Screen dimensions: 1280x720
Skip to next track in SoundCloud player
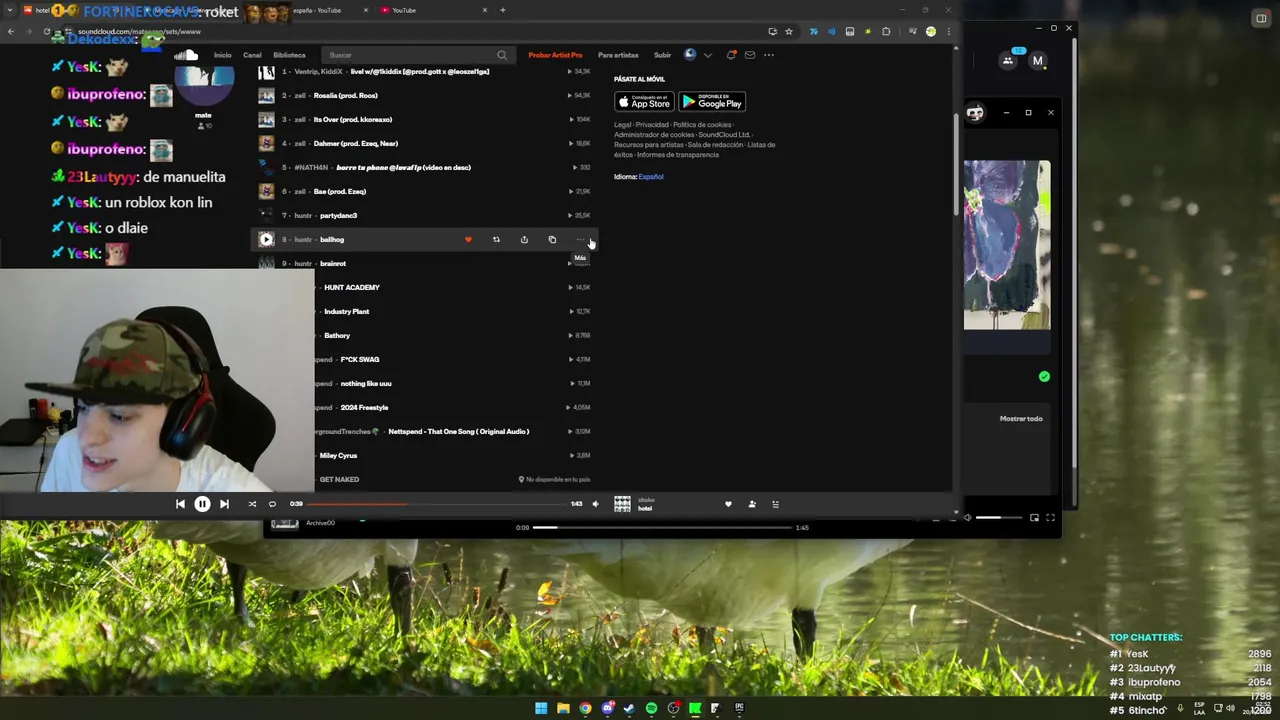tap(224, 504)
